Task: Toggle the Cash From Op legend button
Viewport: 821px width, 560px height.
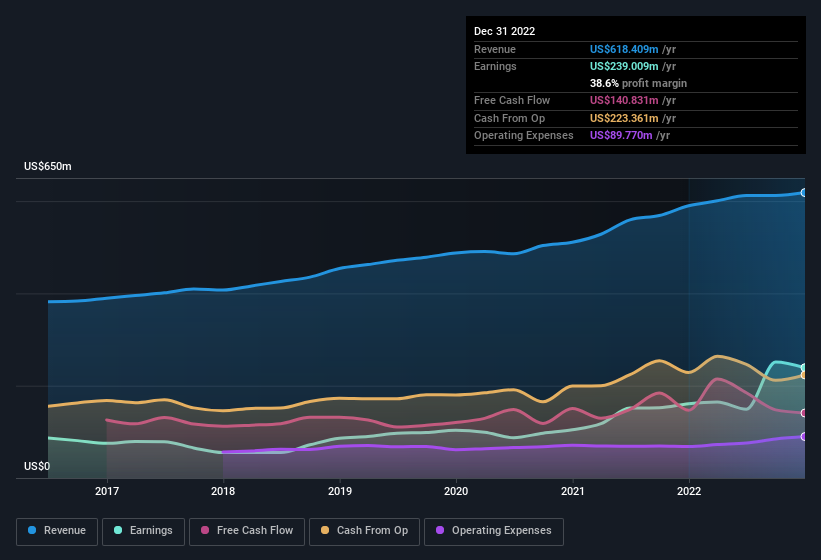Action: (x=364, y=531)
